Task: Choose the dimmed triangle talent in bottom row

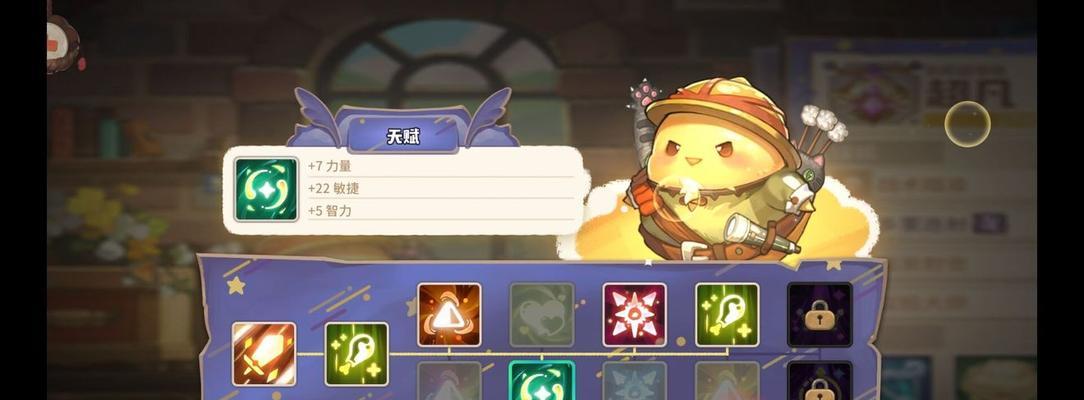Action: pyautogui.click(x=727, y=381)
